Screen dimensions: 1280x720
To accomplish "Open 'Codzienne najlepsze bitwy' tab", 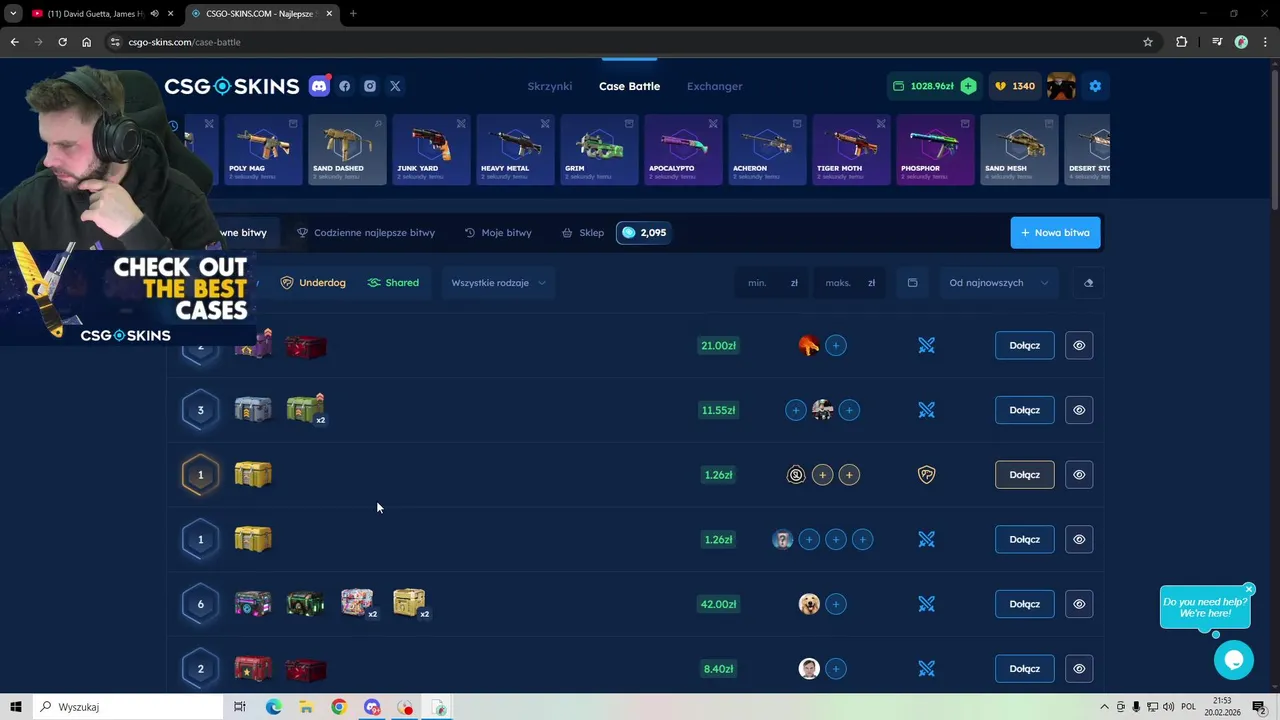I will [366, 233].
